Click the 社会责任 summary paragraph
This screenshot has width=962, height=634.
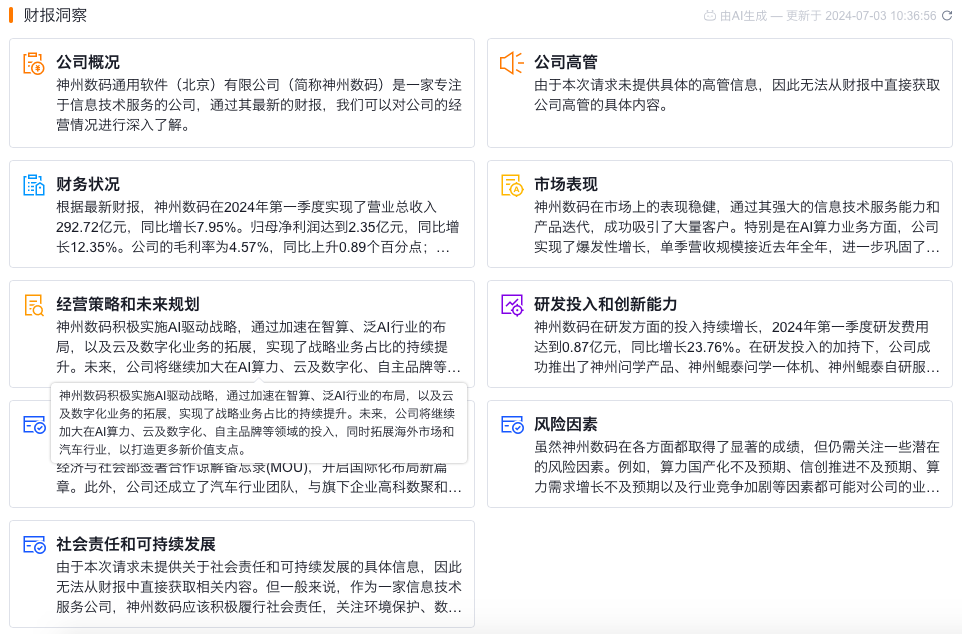coord(259,587)
